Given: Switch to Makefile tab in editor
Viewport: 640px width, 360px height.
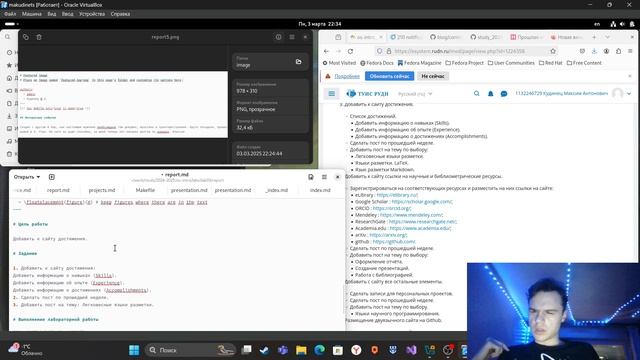Looking at the screenshot, I should pos(145,190).
